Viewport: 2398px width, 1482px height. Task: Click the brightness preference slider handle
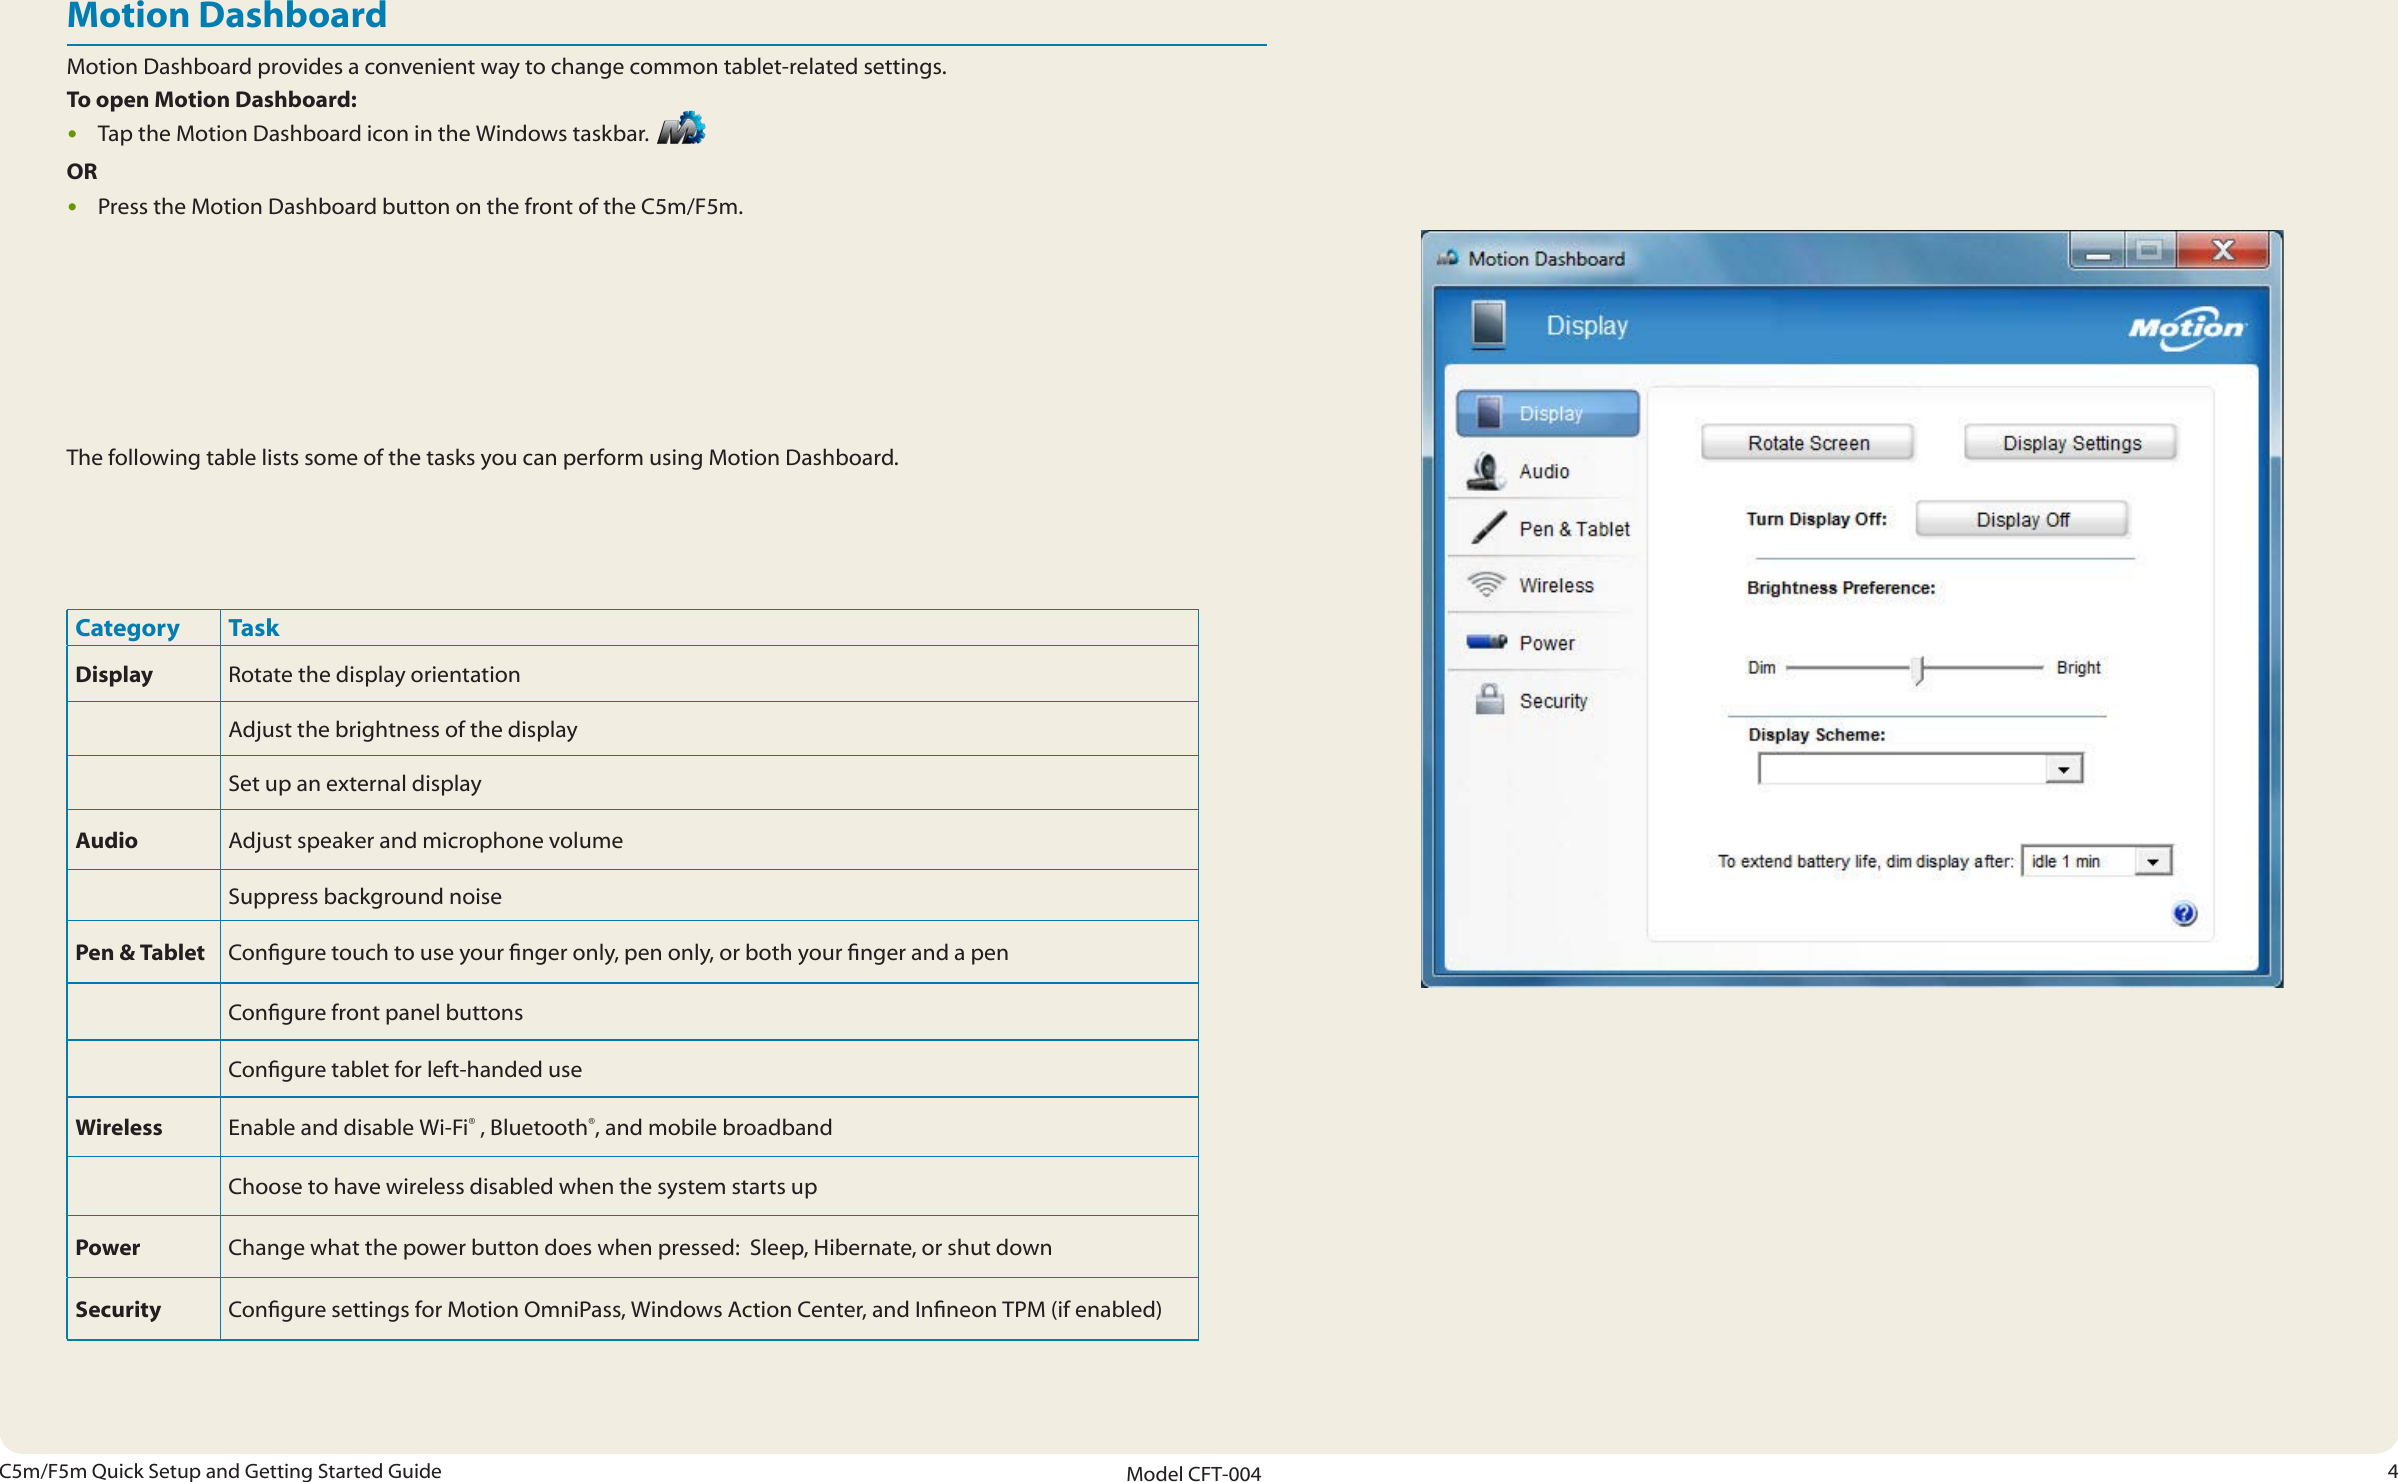coord(1919,670)
